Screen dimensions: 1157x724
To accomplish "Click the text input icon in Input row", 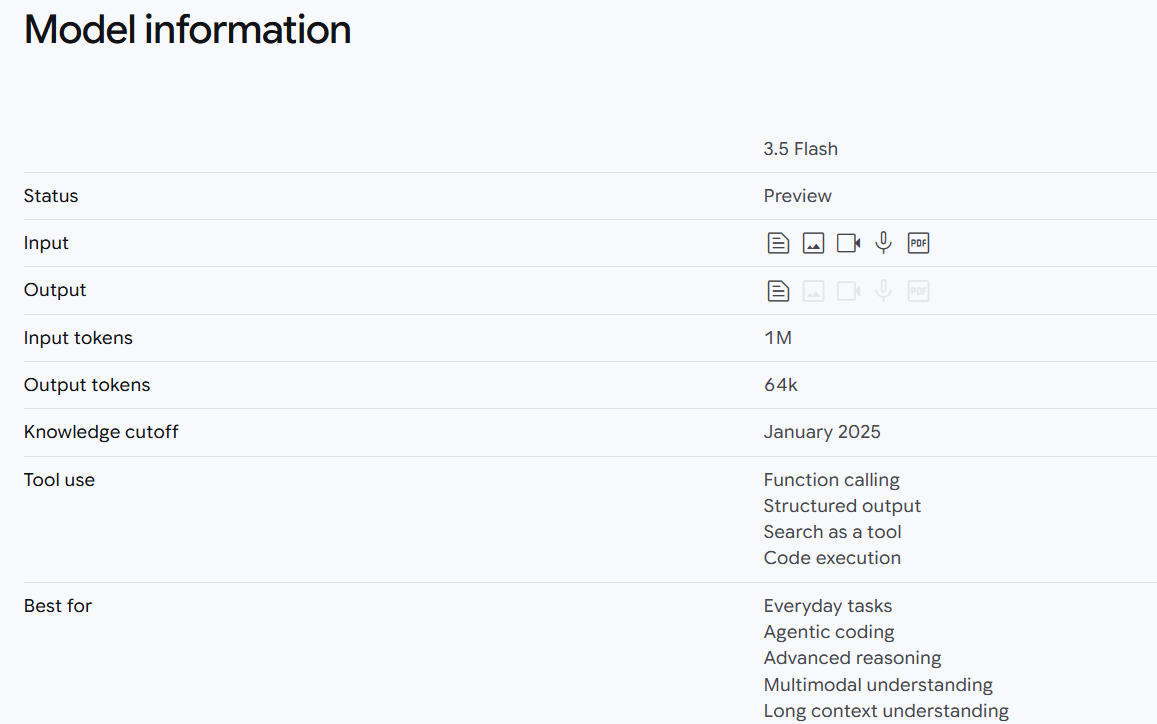I will [778, 243].
